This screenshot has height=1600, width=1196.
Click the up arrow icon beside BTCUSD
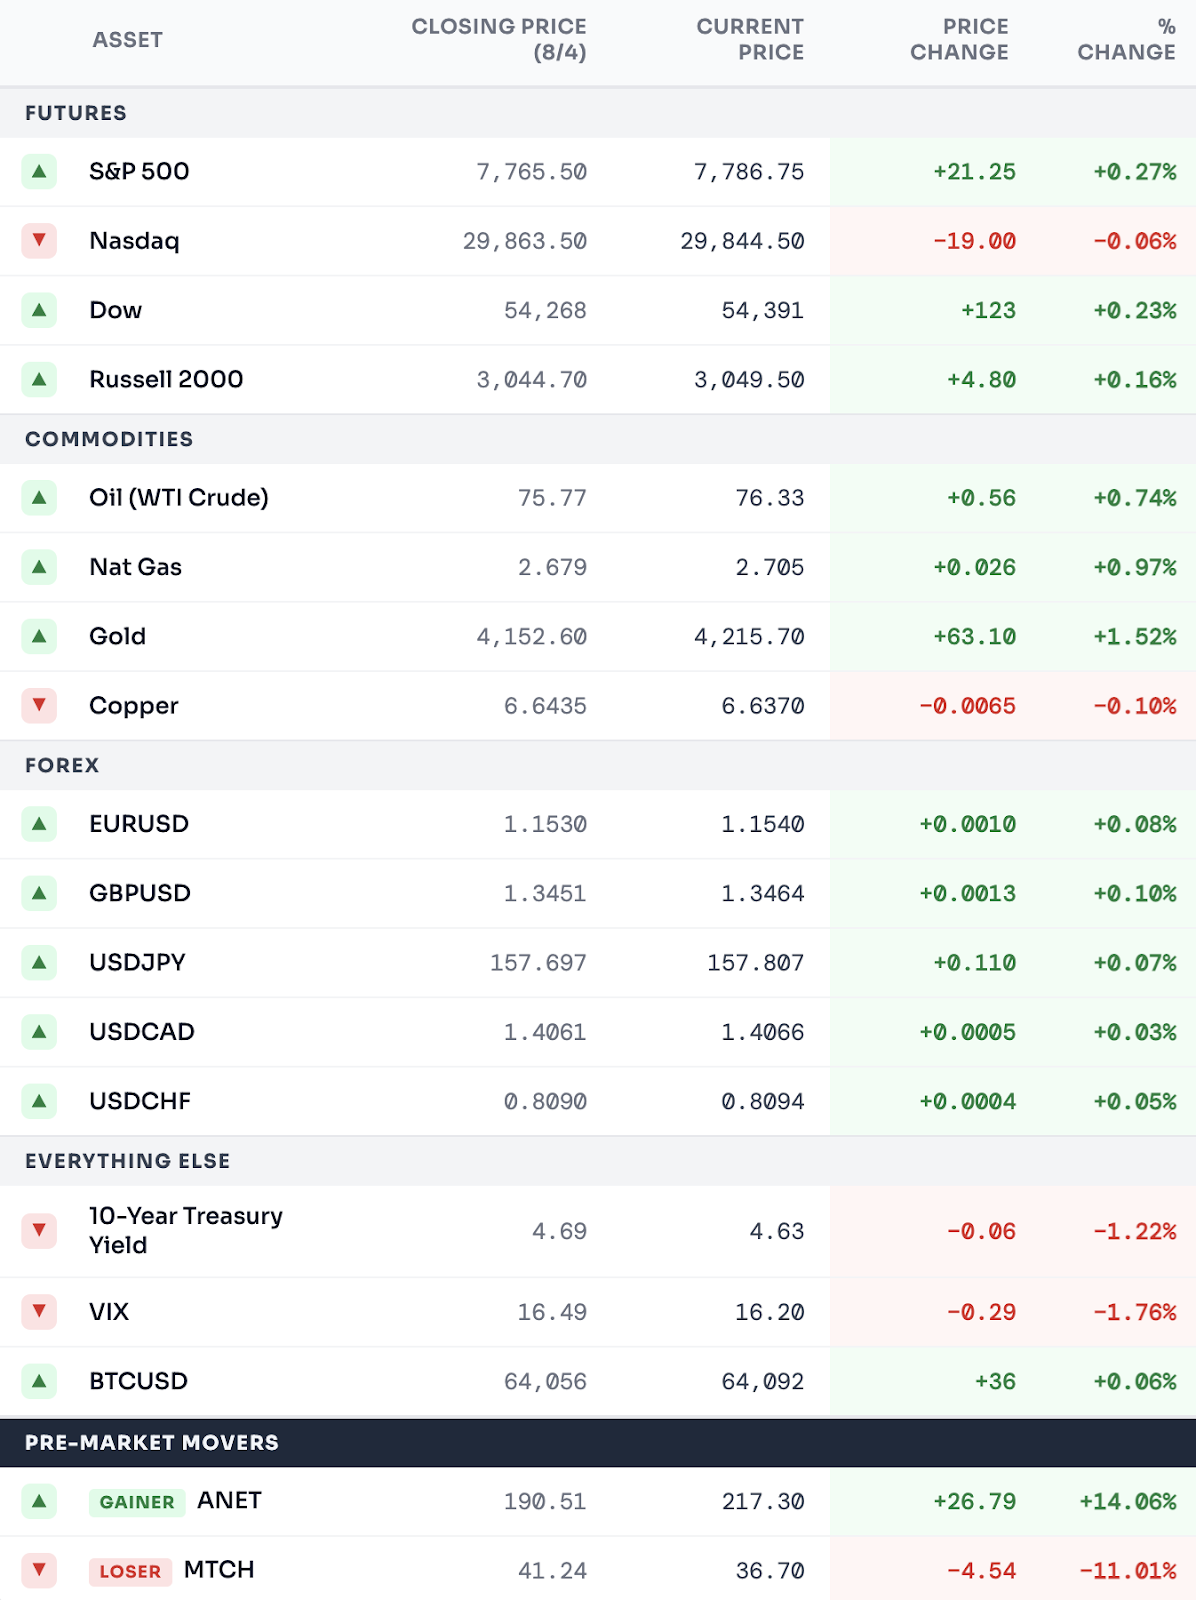pos(39,1381)
